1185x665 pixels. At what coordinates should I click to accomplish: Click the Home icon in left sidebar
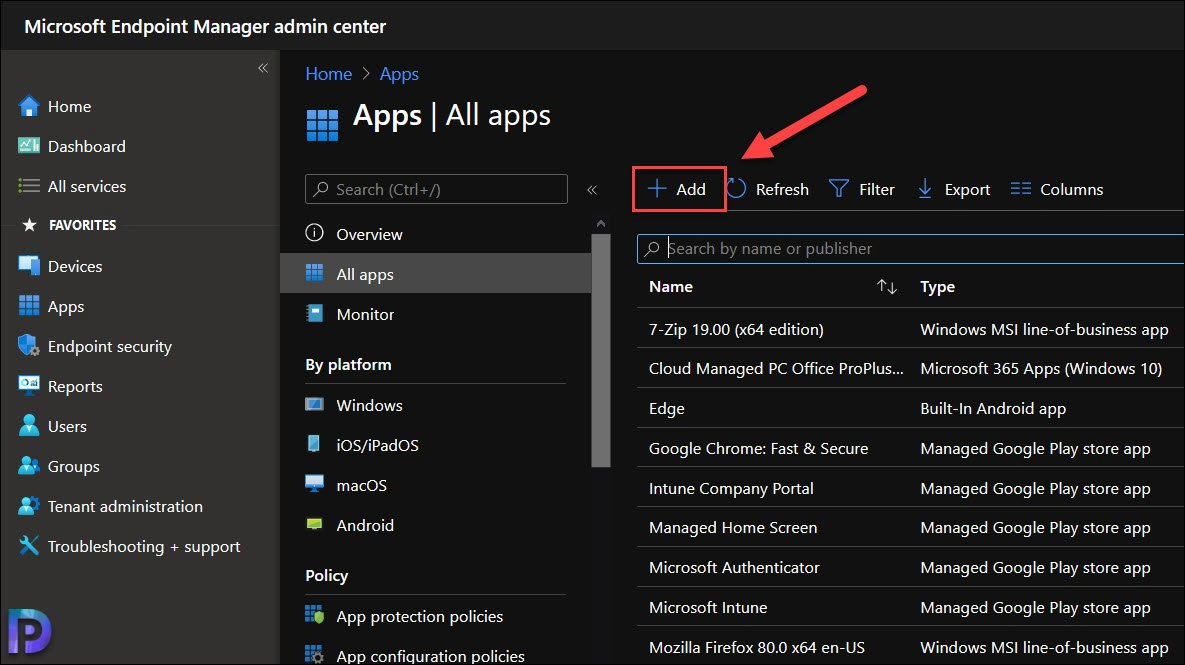coord(29,107)
